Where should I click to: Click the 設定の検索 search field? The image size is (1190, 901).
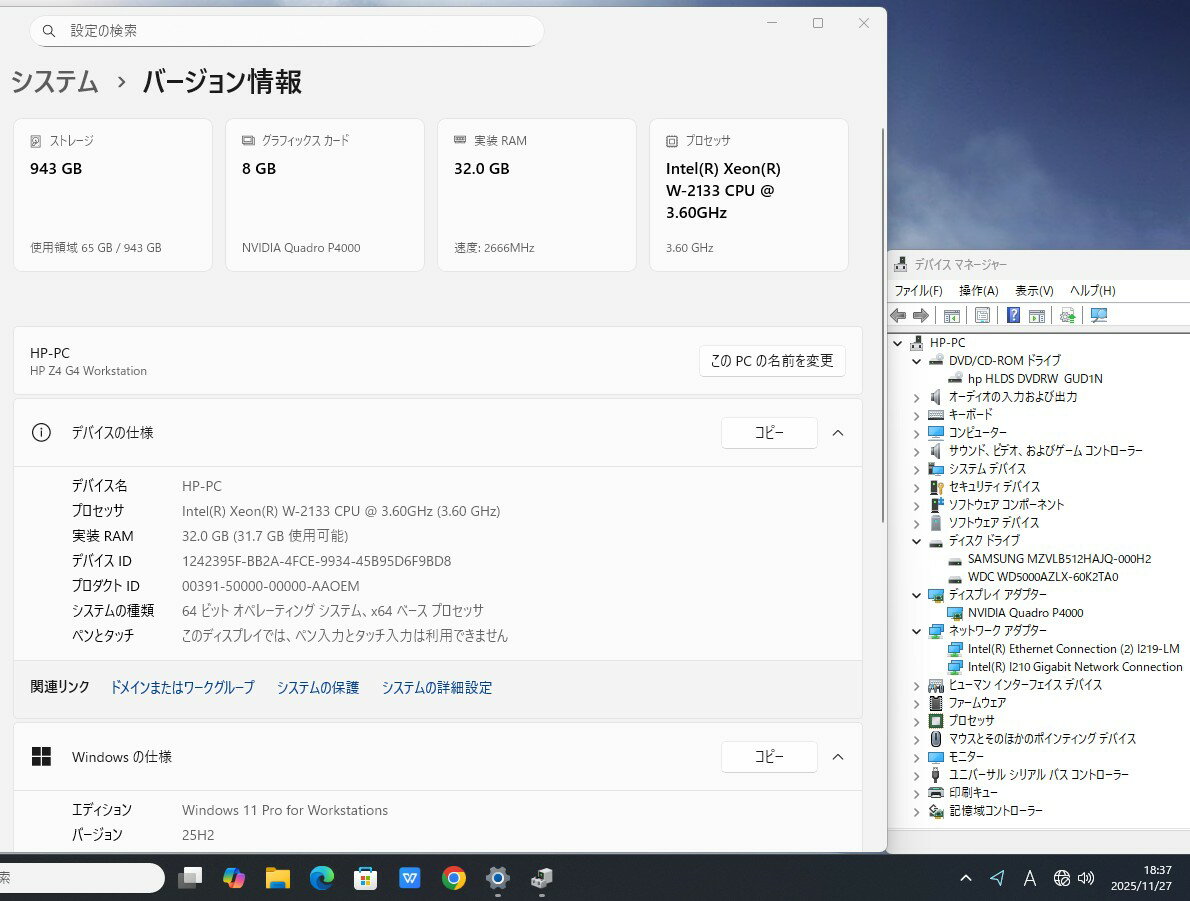(x=287, y=31)
